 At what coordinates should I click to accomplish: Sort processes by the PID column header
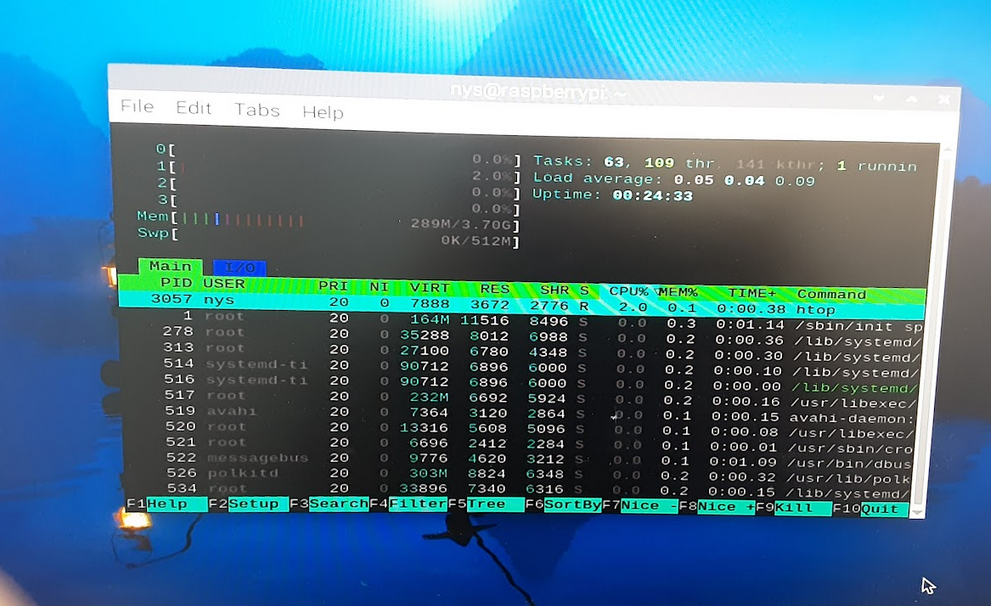tap(176, 283)
